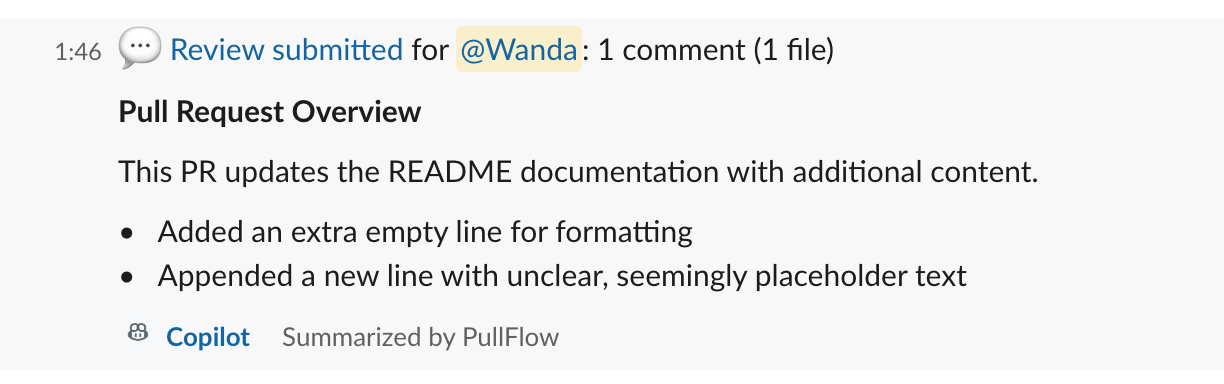
Task: Click the speech bubble review icon
Action: (x=140, y=48)
